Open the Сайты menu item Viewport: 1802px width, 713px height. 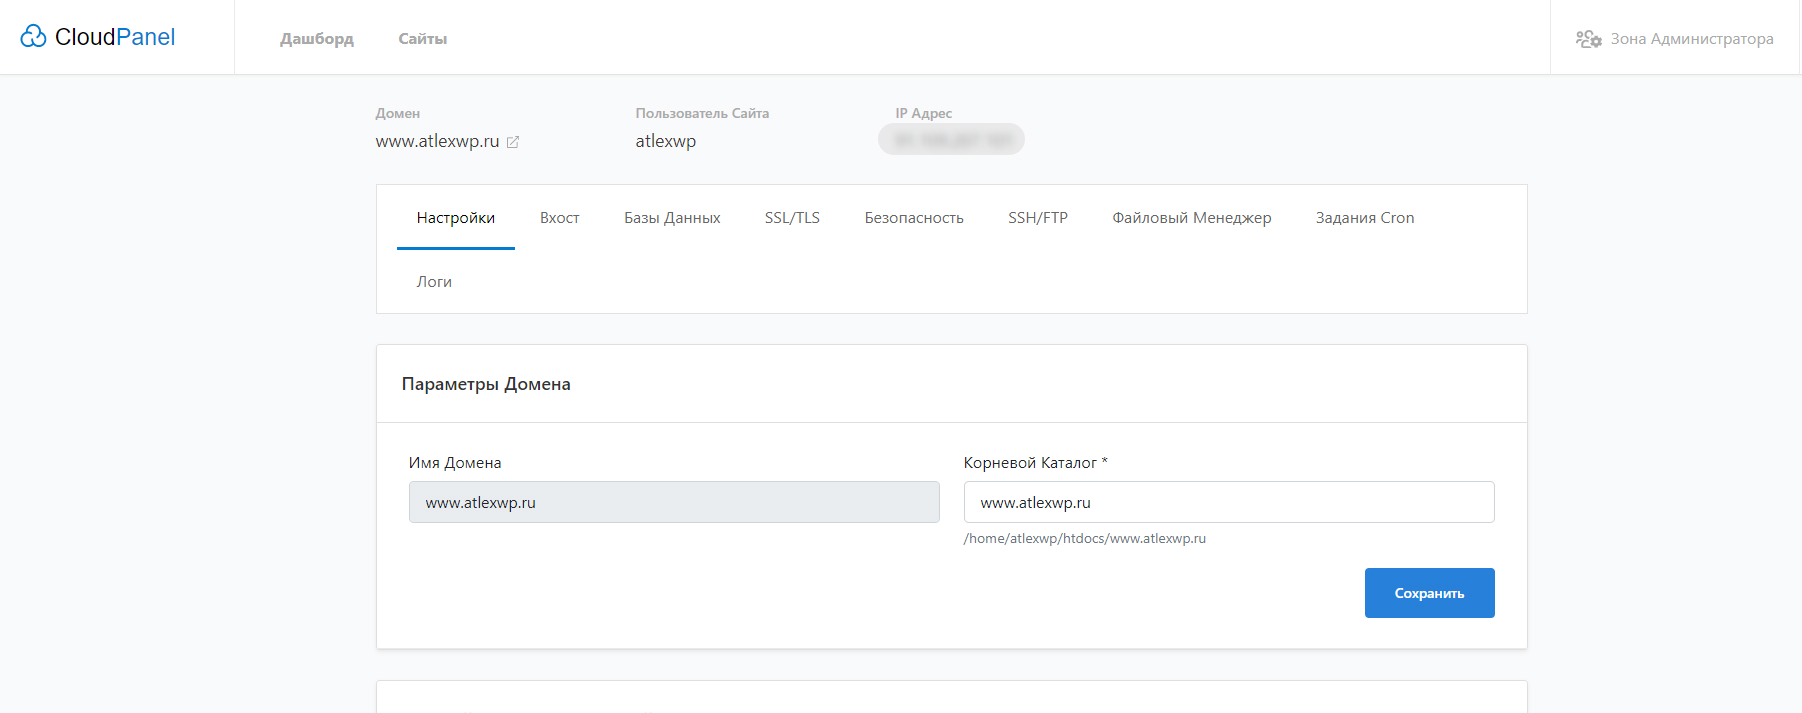coord(423,39)
